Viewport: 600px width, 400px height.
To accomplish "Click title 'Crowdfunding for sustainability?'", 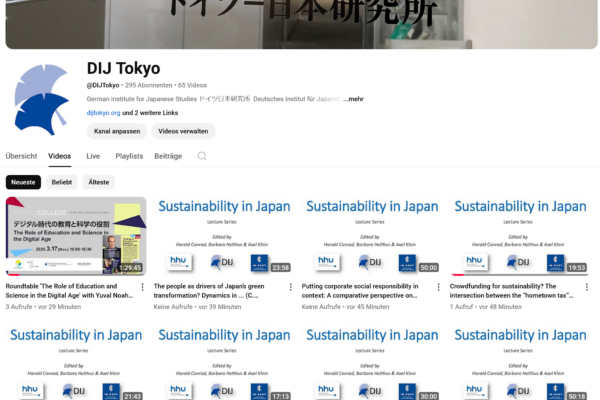I will point(511,291).
